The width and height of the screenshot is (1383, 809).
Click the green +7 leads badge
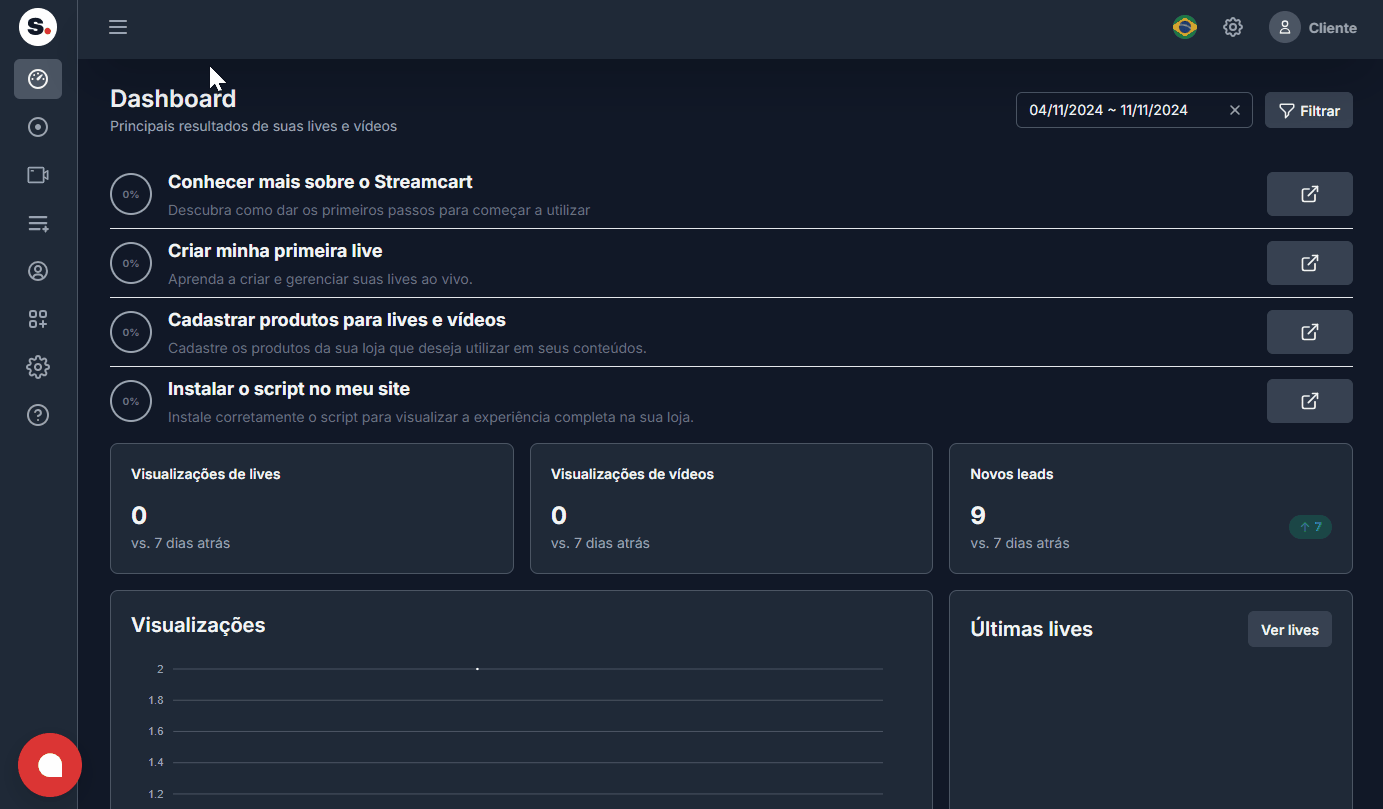coord(1310,527)
